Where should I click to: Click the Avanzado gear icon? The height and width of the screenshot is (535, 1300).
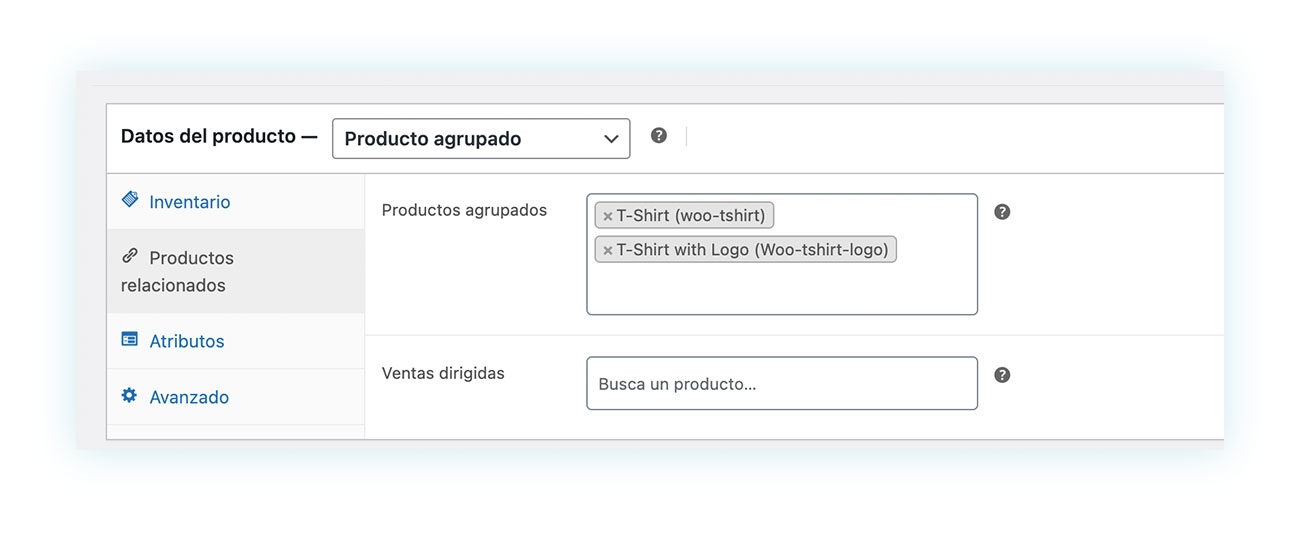tap(130, 395)
